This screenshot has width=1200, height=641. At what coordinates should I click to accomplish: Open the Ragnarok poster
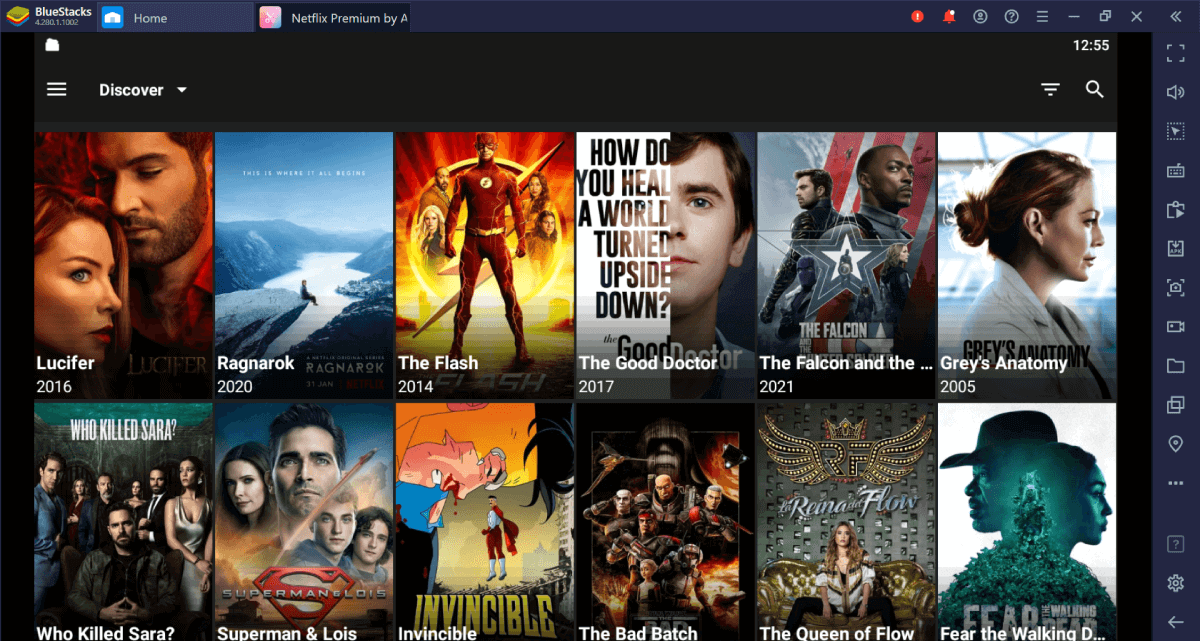(x=304, y=266)
